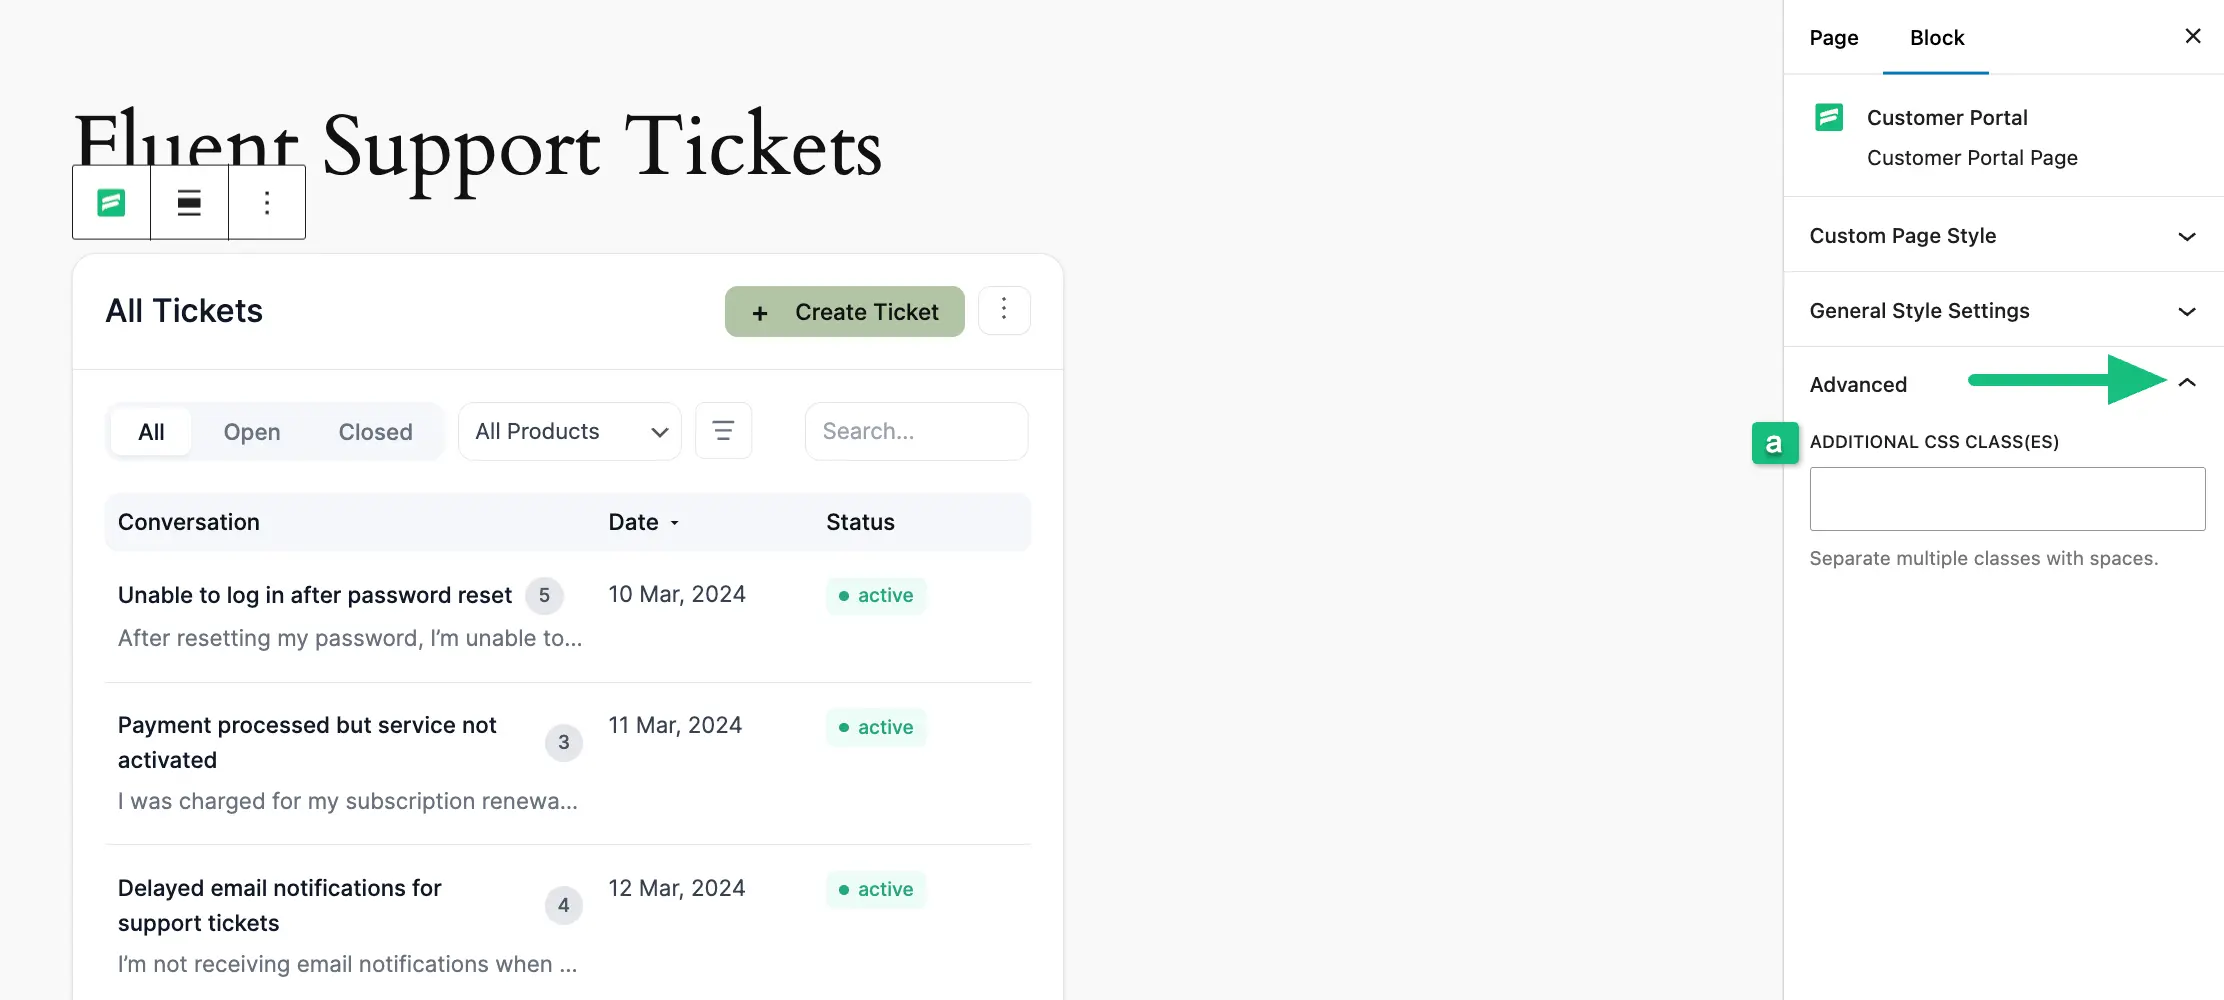This screenshot has height=1000, width=2224.
Task: Click the Additional CSS Classes input field
Action: point(2006,499)
